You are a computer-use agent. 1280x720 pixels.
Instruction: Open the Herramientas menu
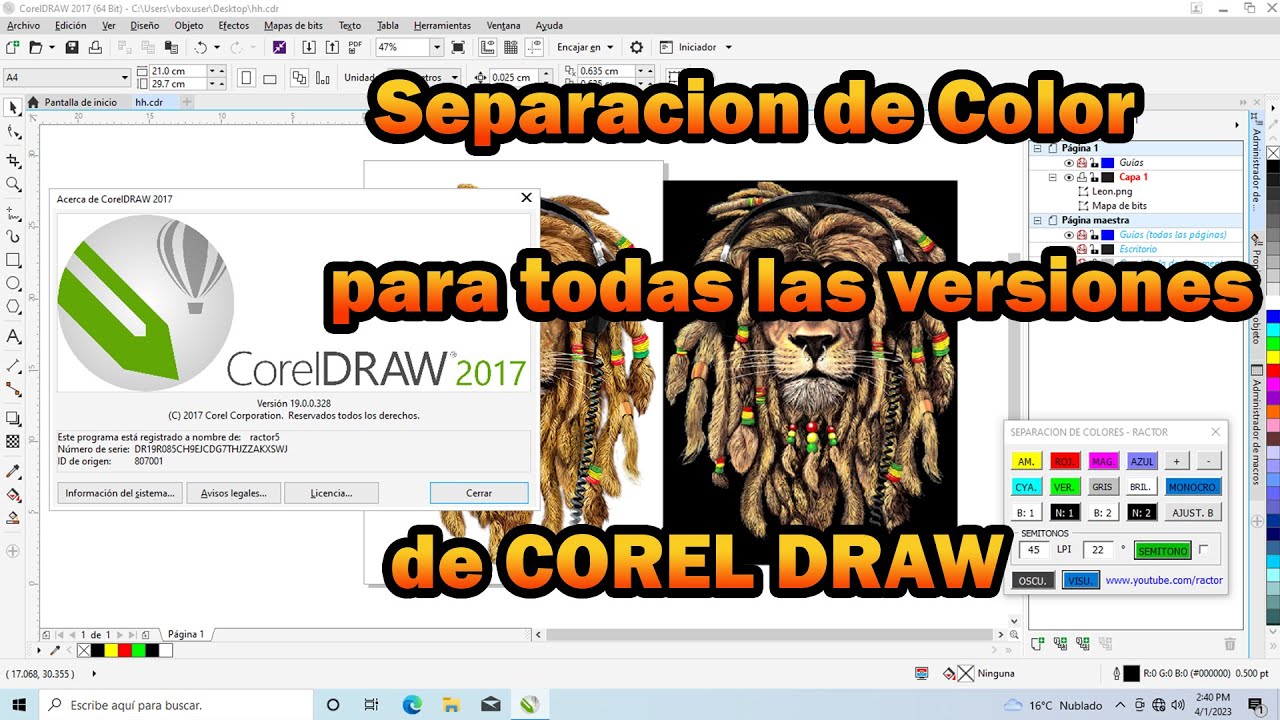[442, 25]
